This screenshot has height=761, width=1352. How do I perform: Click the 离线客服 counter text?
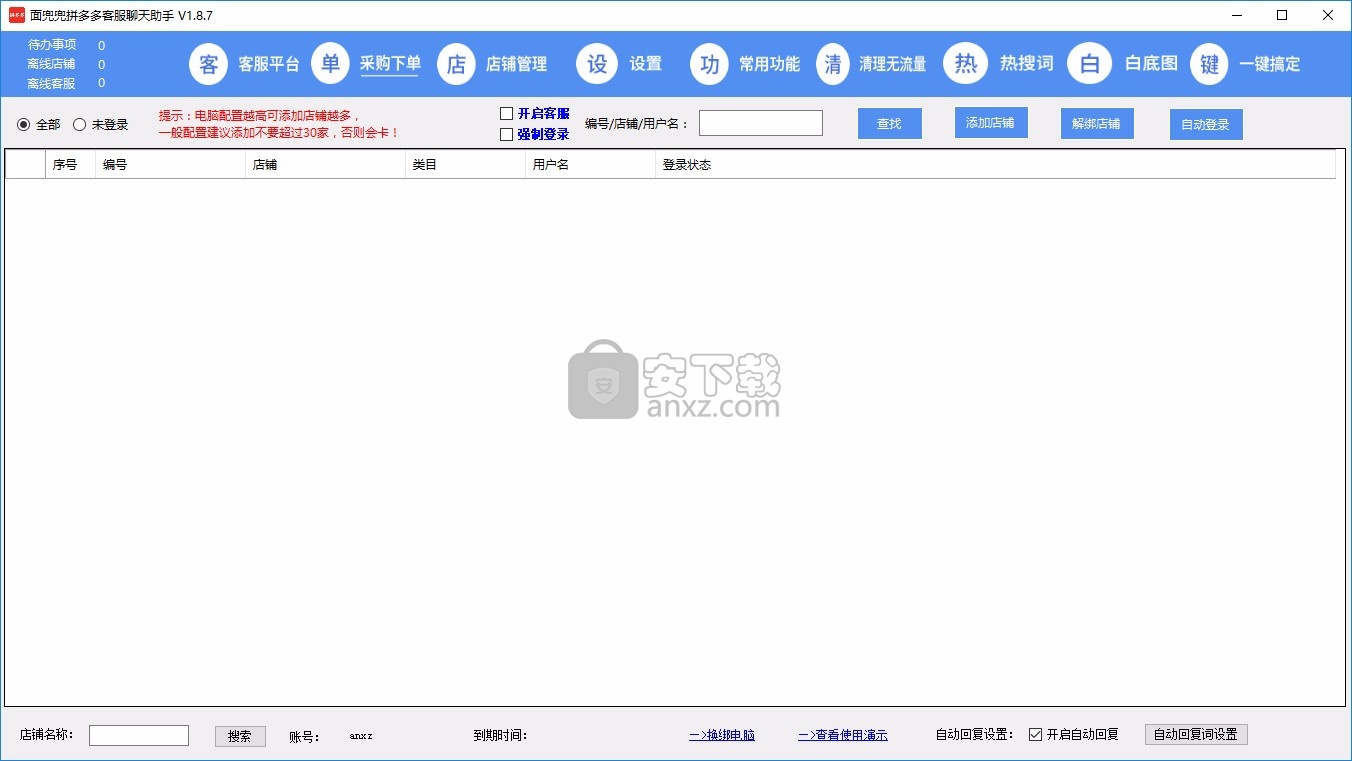click(52, 83)
